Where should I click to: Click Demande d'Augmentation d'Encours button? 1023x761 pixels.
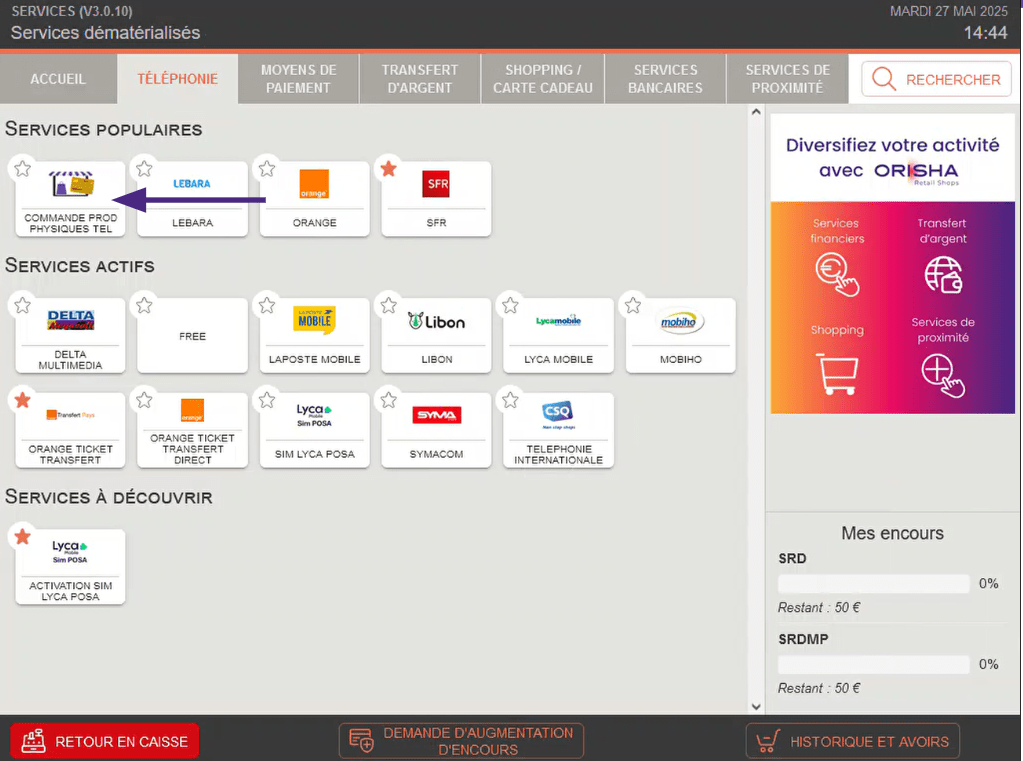461,741
